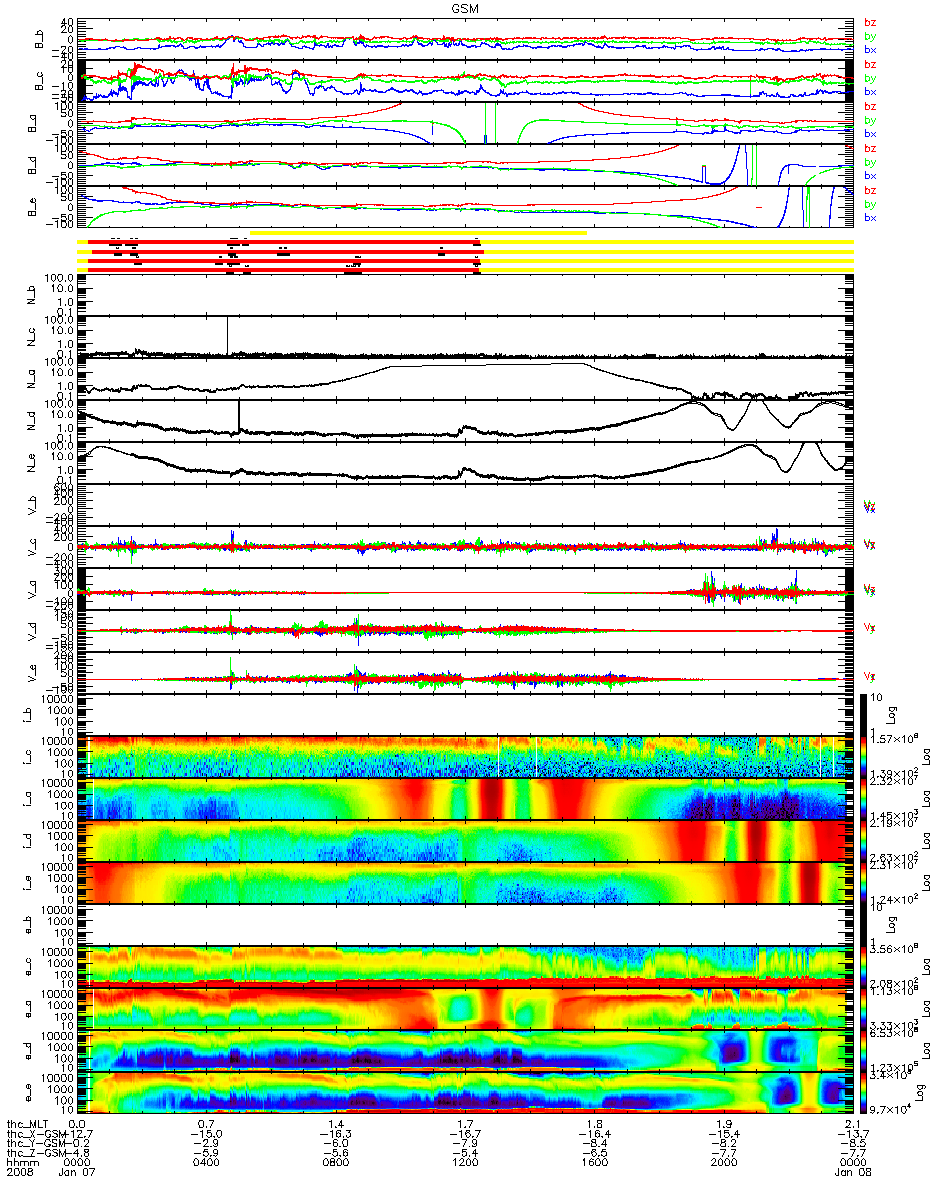Click the 0800 time tick label

point(337,1164)
